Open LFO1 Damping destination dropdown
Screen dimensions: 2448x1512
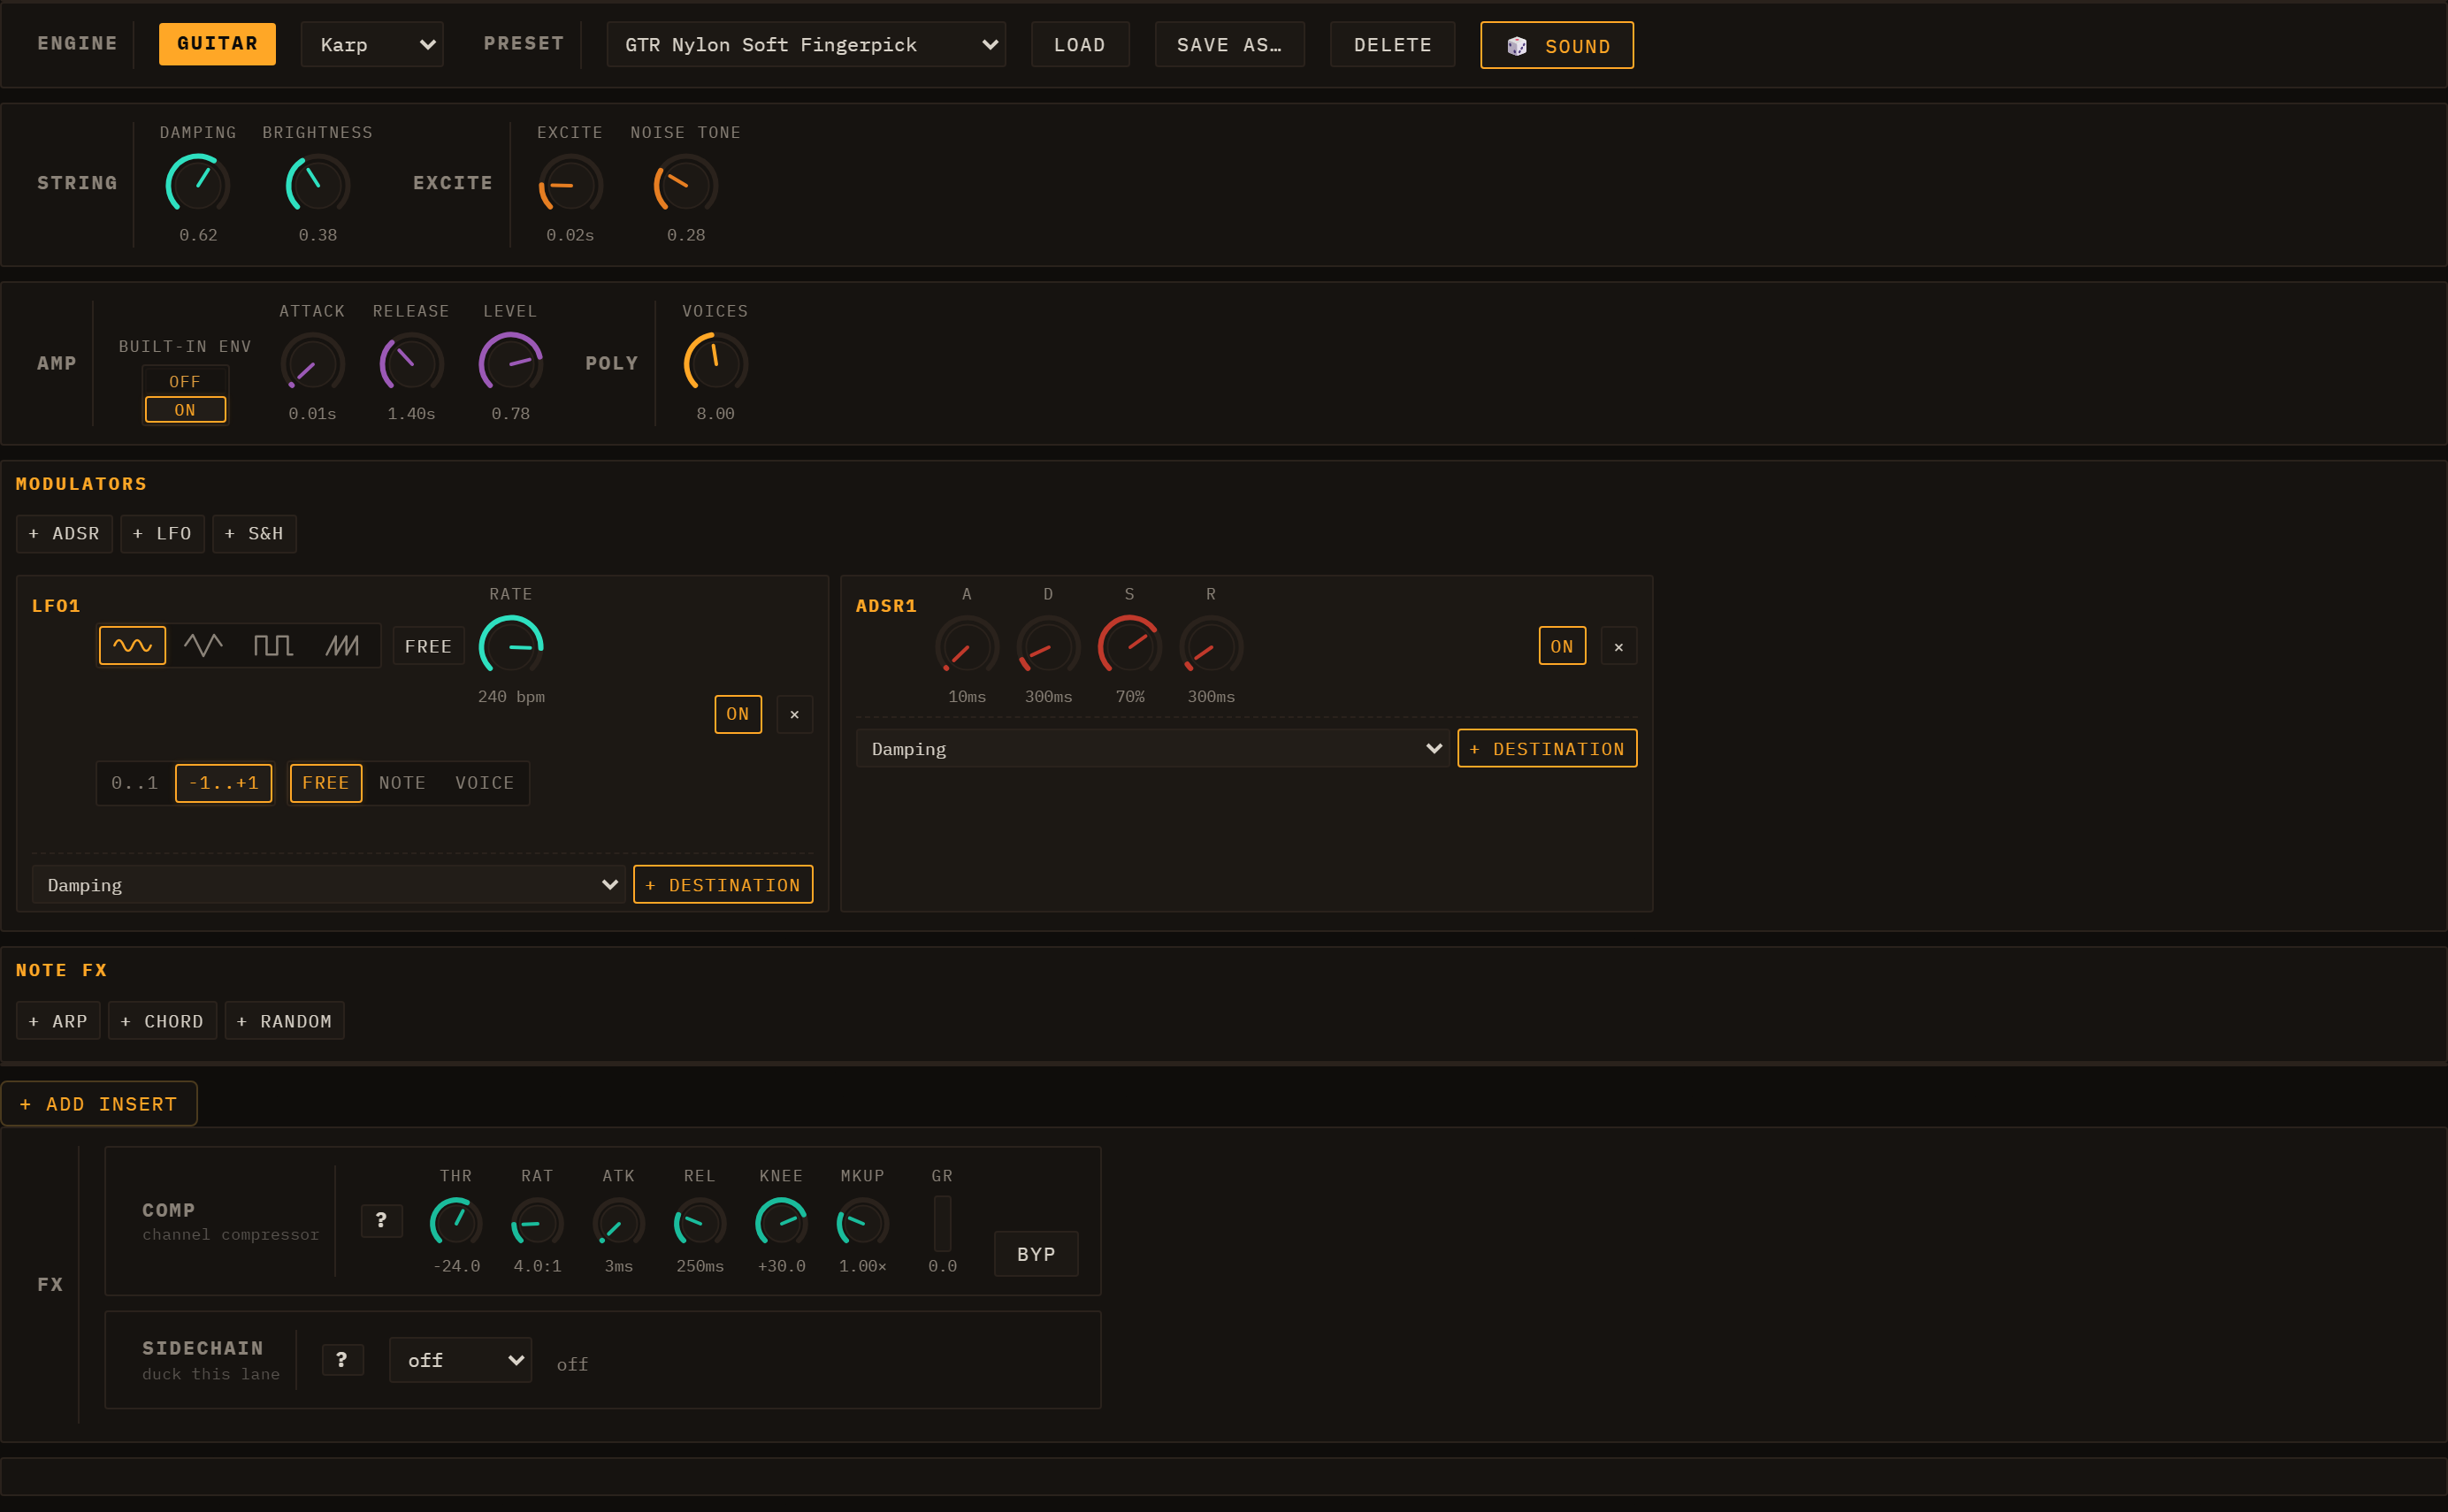(328, 885)
